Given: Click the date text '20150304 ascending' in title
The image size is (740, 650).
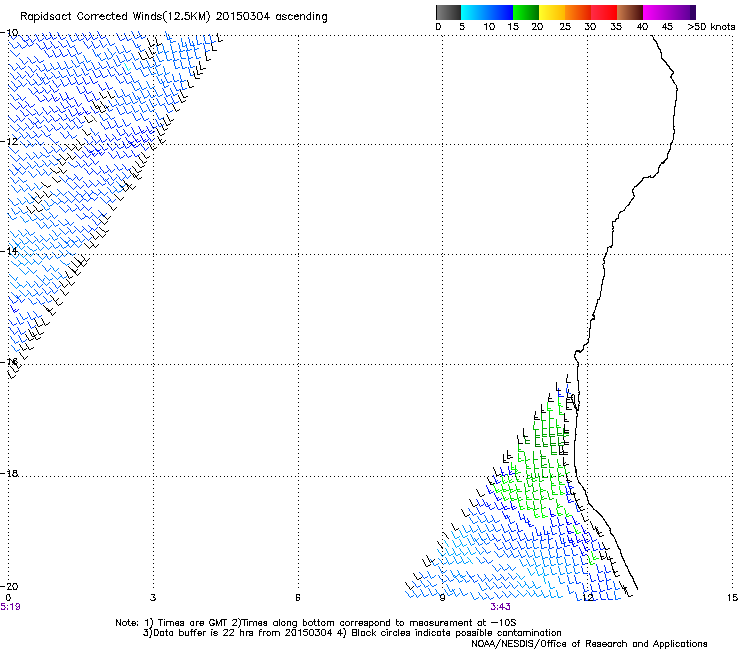Looking at the screenshot, I should pyautogui.click(x=271, y=17).
